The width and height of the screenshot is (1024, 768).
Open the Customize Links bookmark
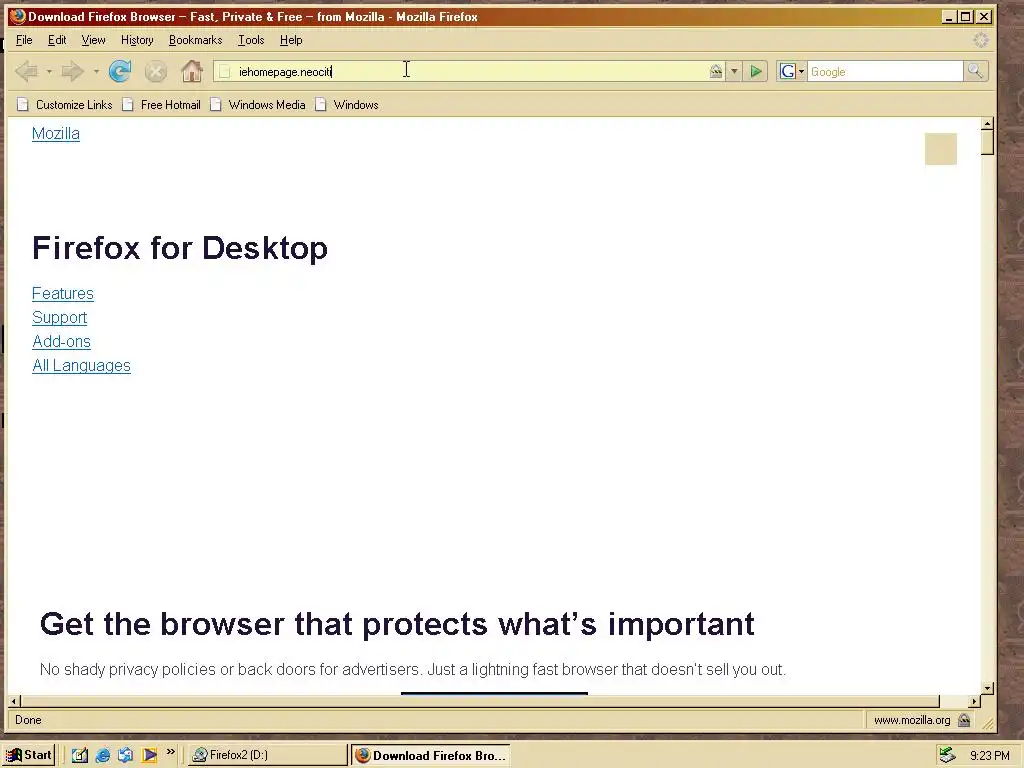(65, 104)
